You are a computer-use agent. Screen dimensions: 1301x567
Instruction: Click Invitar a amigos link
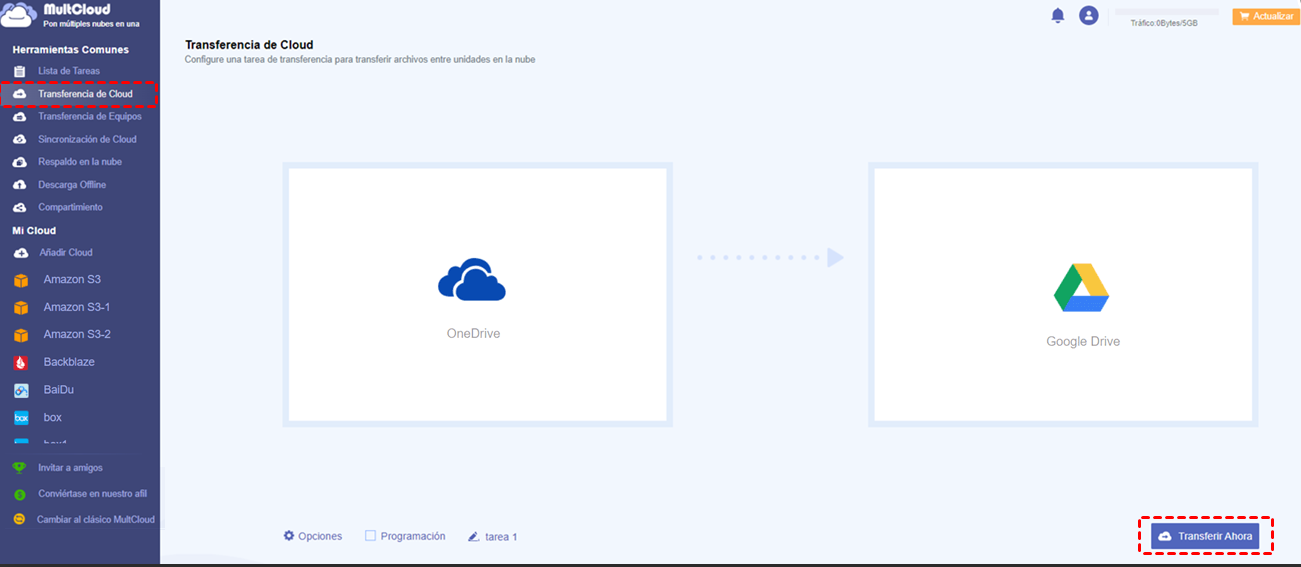[x=70, y=468]
